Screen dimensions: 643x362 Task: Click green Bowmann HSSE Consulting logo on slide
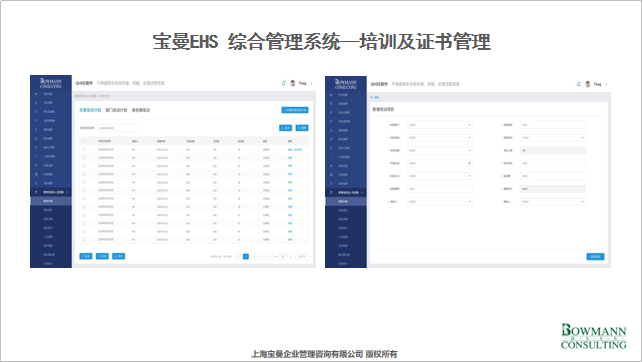593,336
